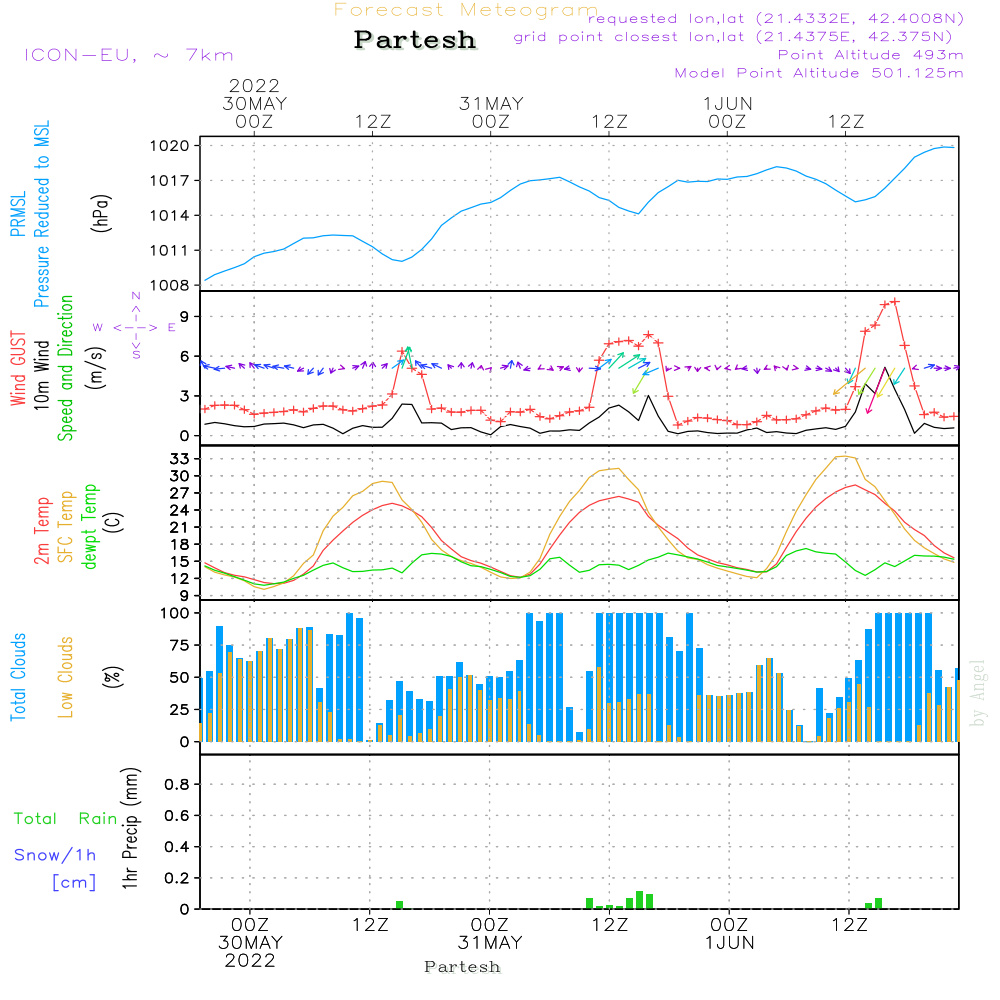Click the tallest green rain bar on 31 May

640,900
